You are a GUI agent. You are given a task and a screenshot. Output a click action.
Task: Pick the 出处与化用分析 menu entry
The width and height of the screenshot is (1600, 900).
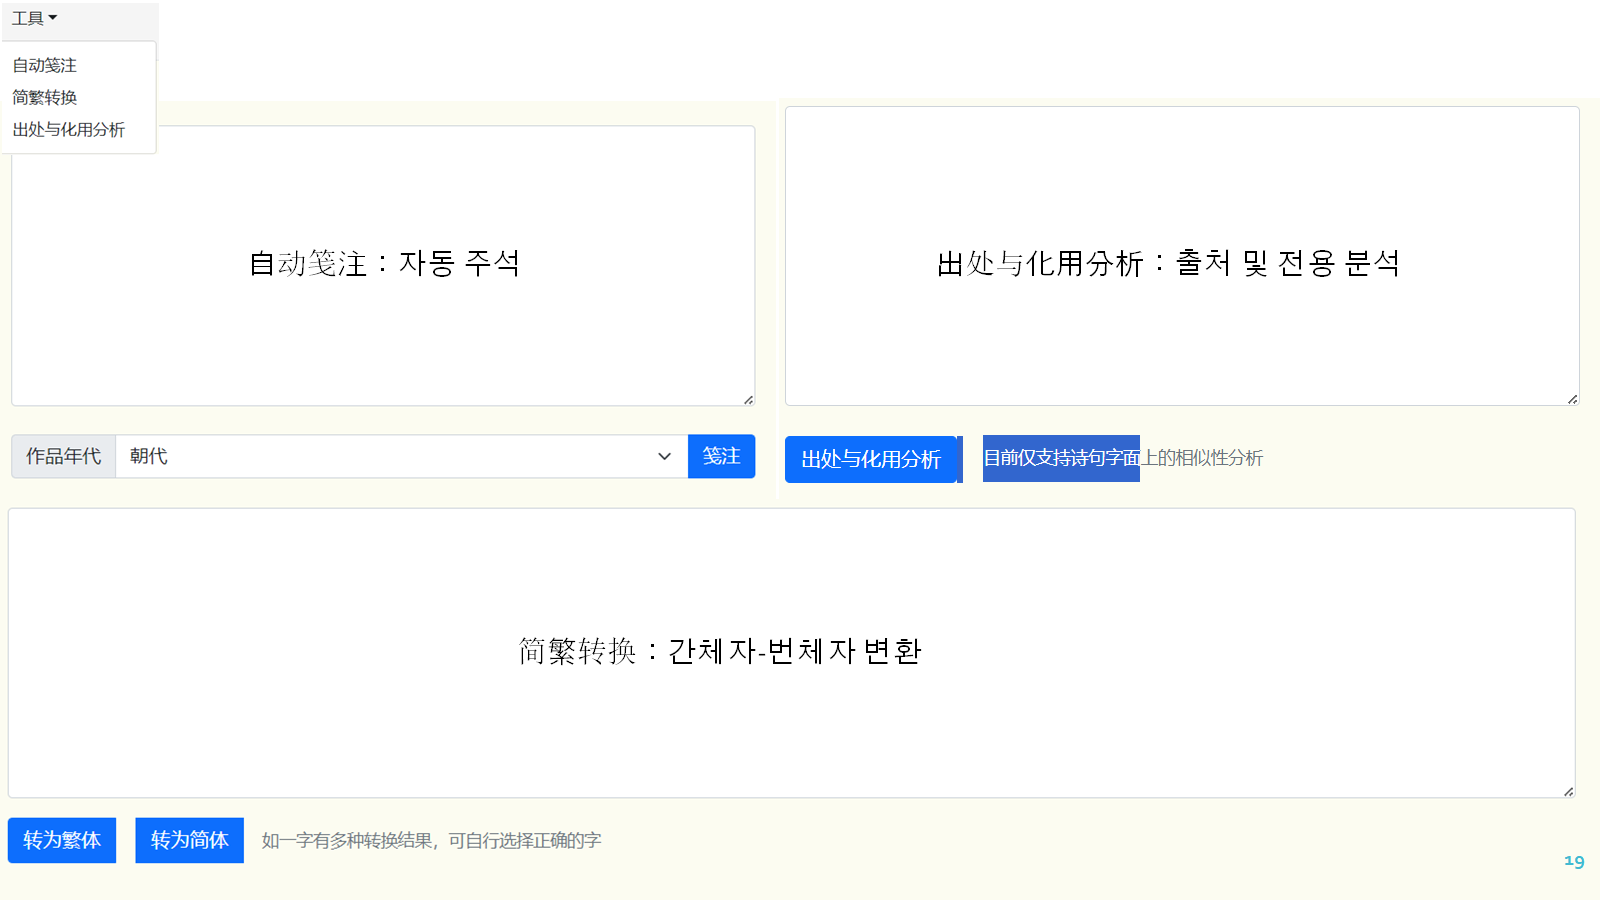(69, 130)
